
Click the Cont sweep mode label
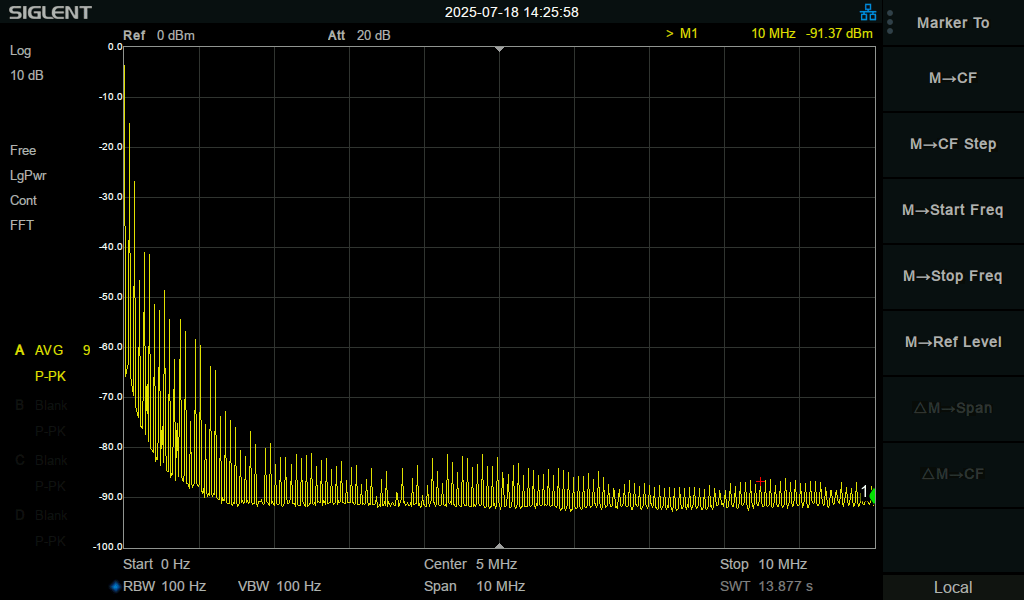click(24, 200)
